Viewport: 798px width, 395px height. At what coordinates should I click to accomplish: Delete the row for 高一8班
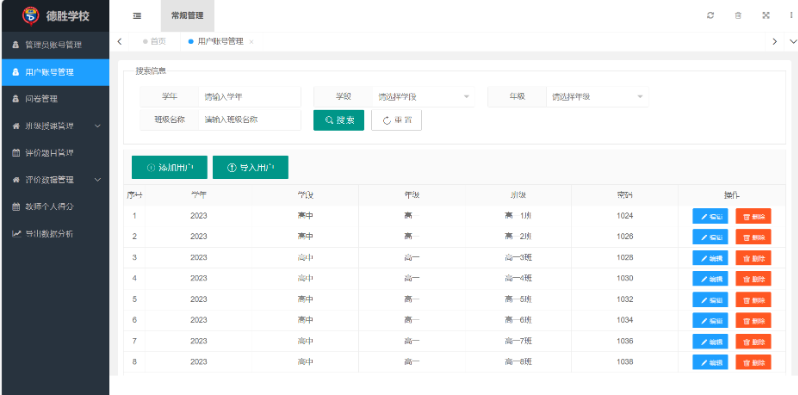tap(753, 362)
